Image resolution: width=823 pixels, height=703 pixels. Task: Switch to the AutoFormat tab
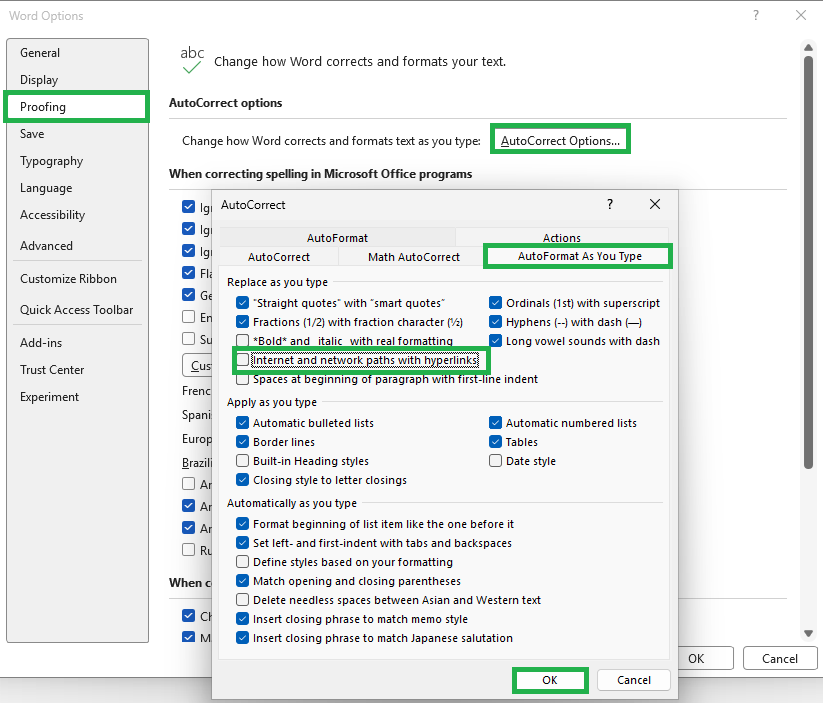(x=337, y=238)
